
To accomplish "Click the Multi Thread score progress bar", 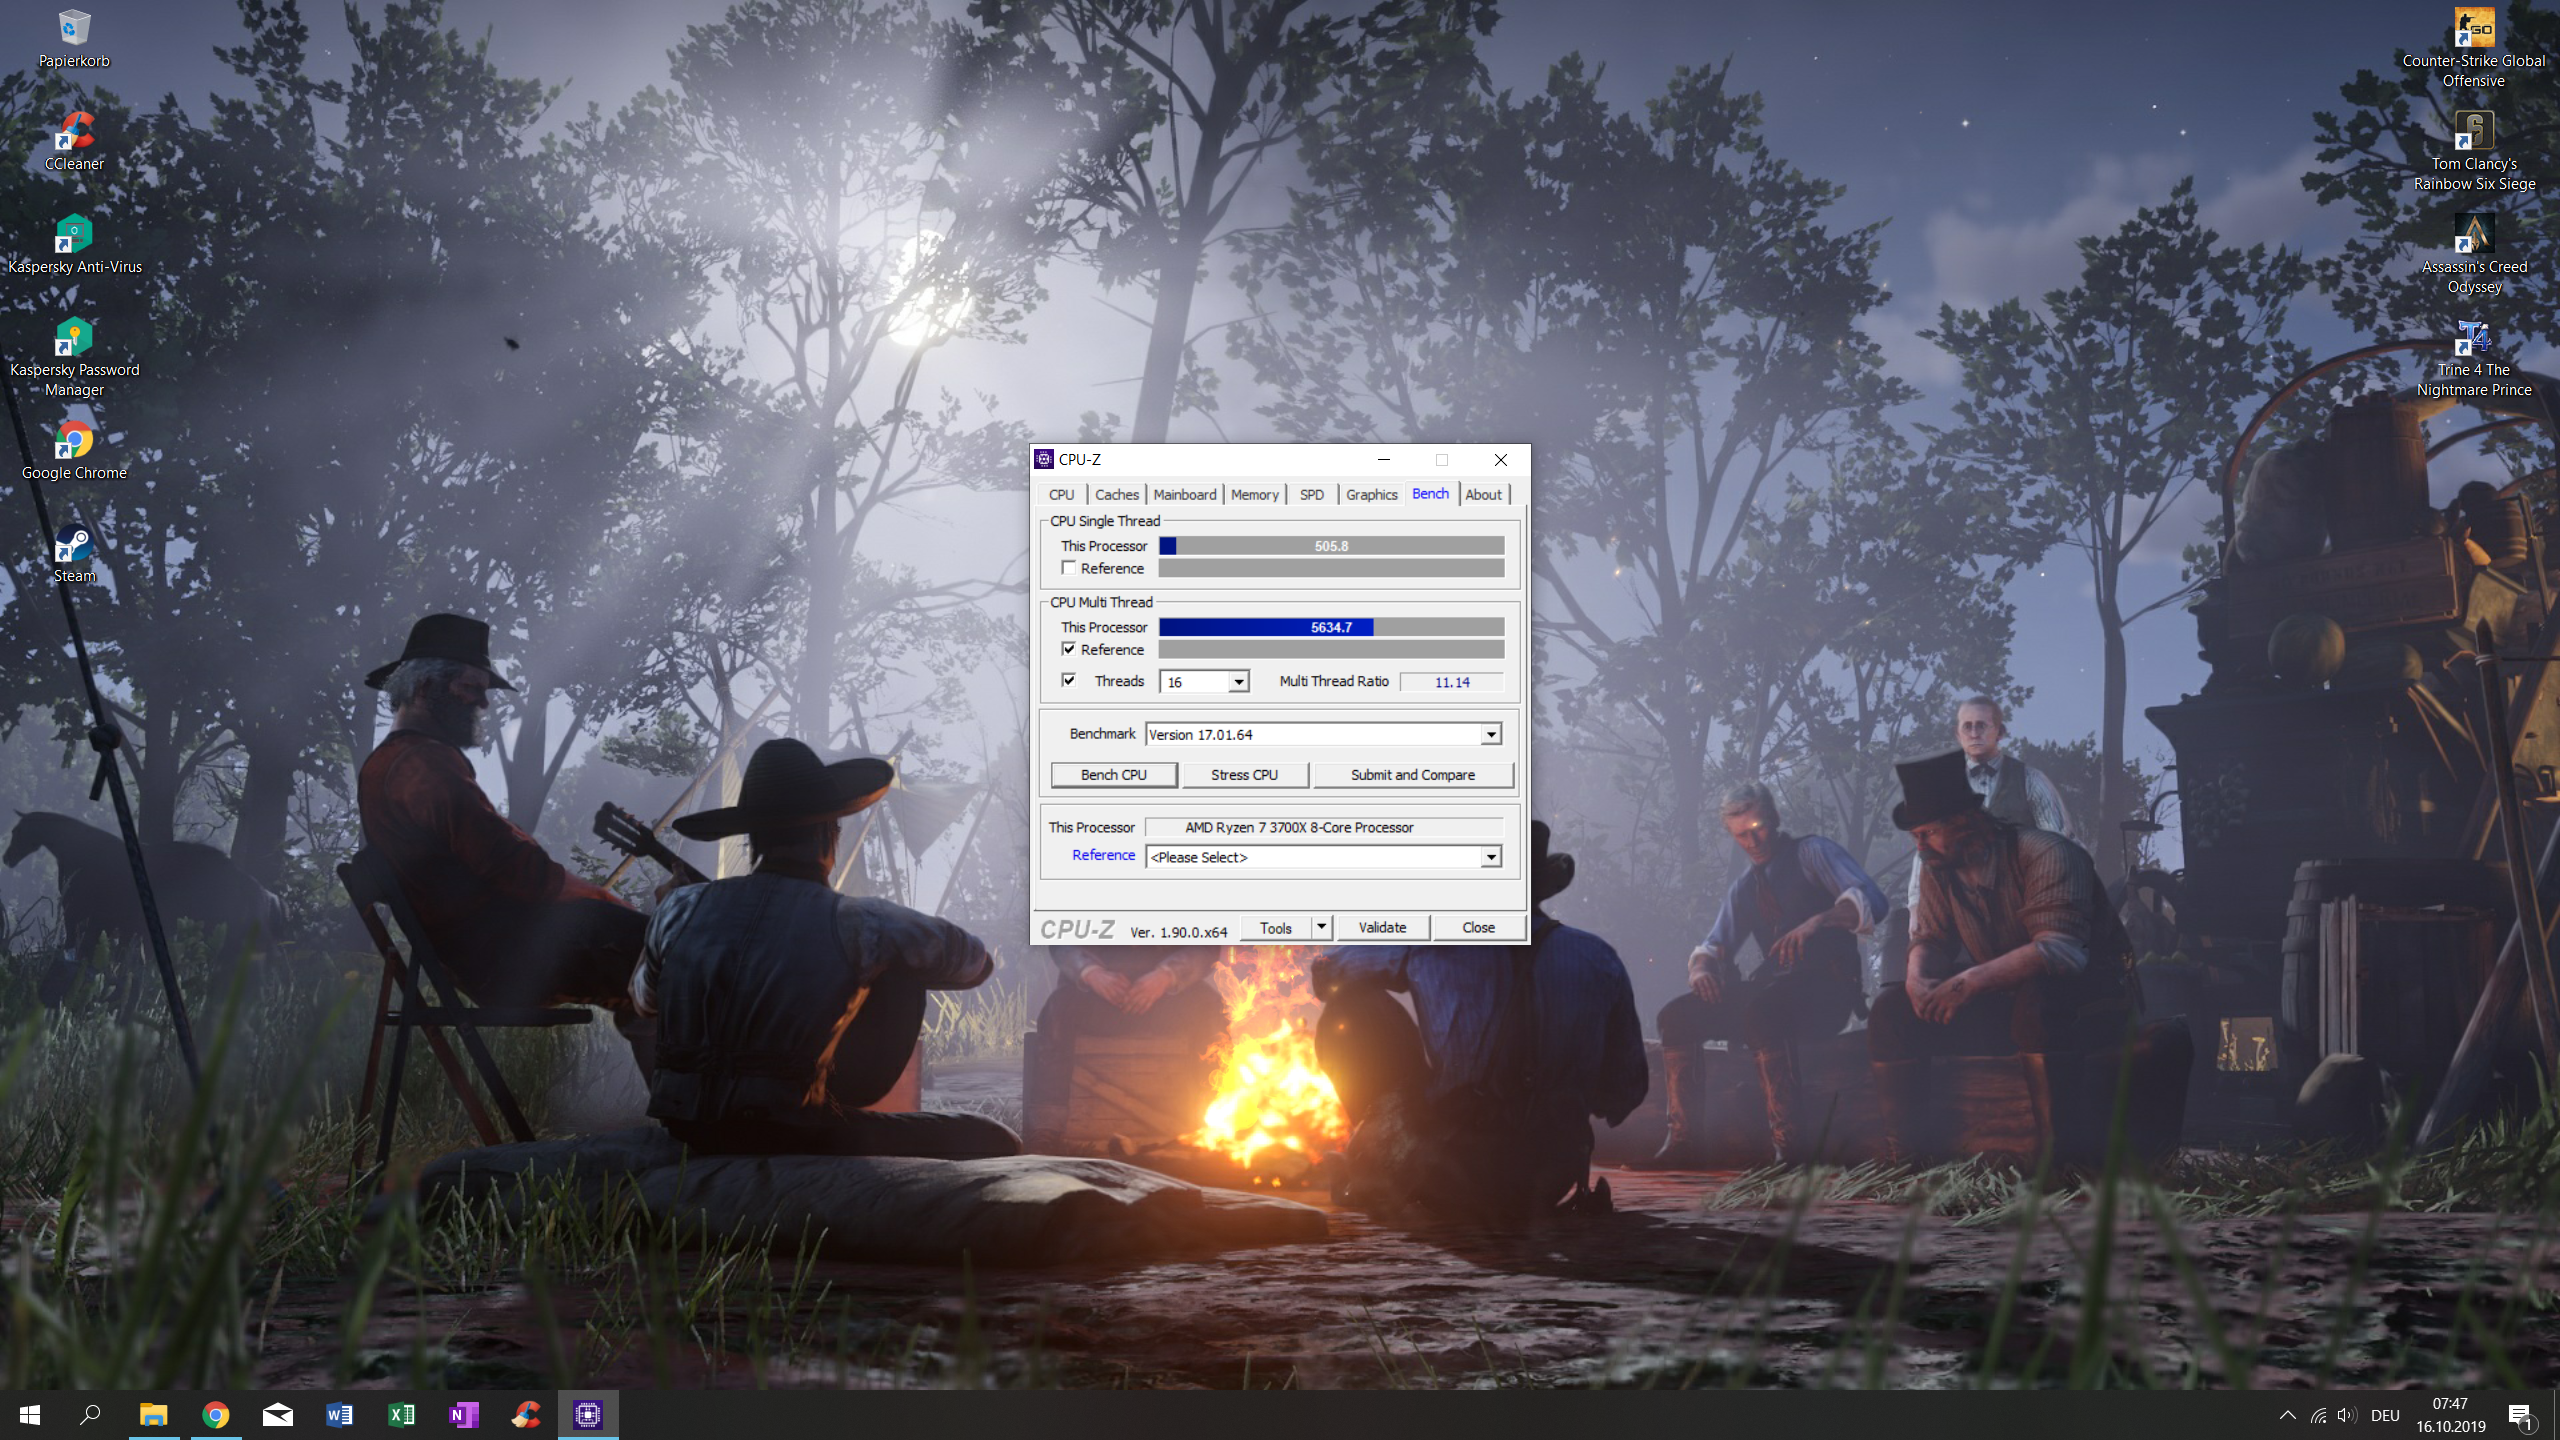I will click(x=1330, y=627).
